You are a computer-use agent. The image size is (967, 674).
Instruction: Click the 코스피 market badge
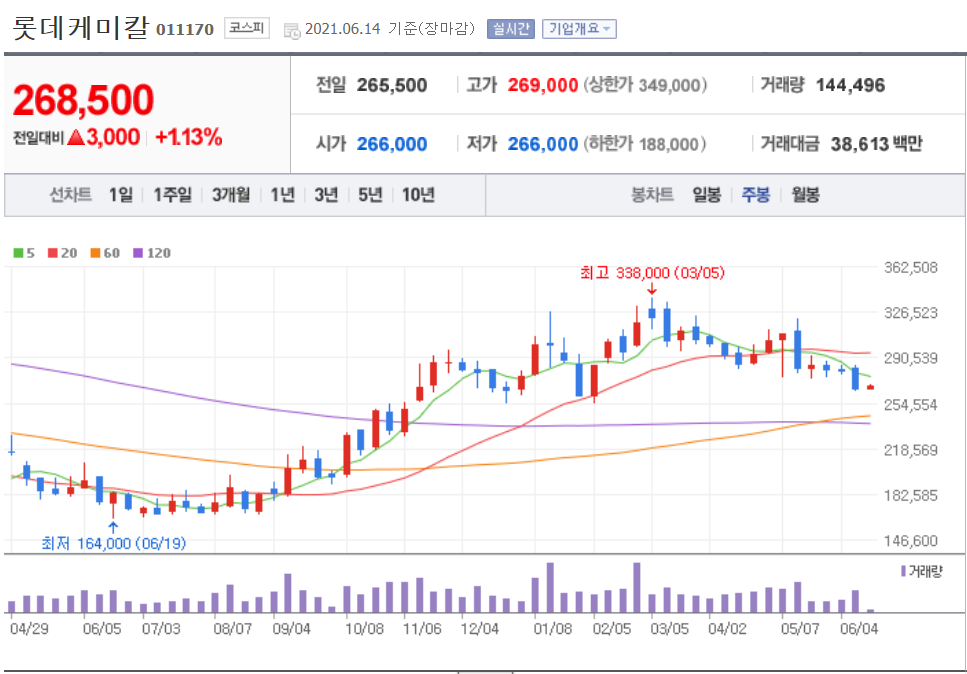pos(247,28)
